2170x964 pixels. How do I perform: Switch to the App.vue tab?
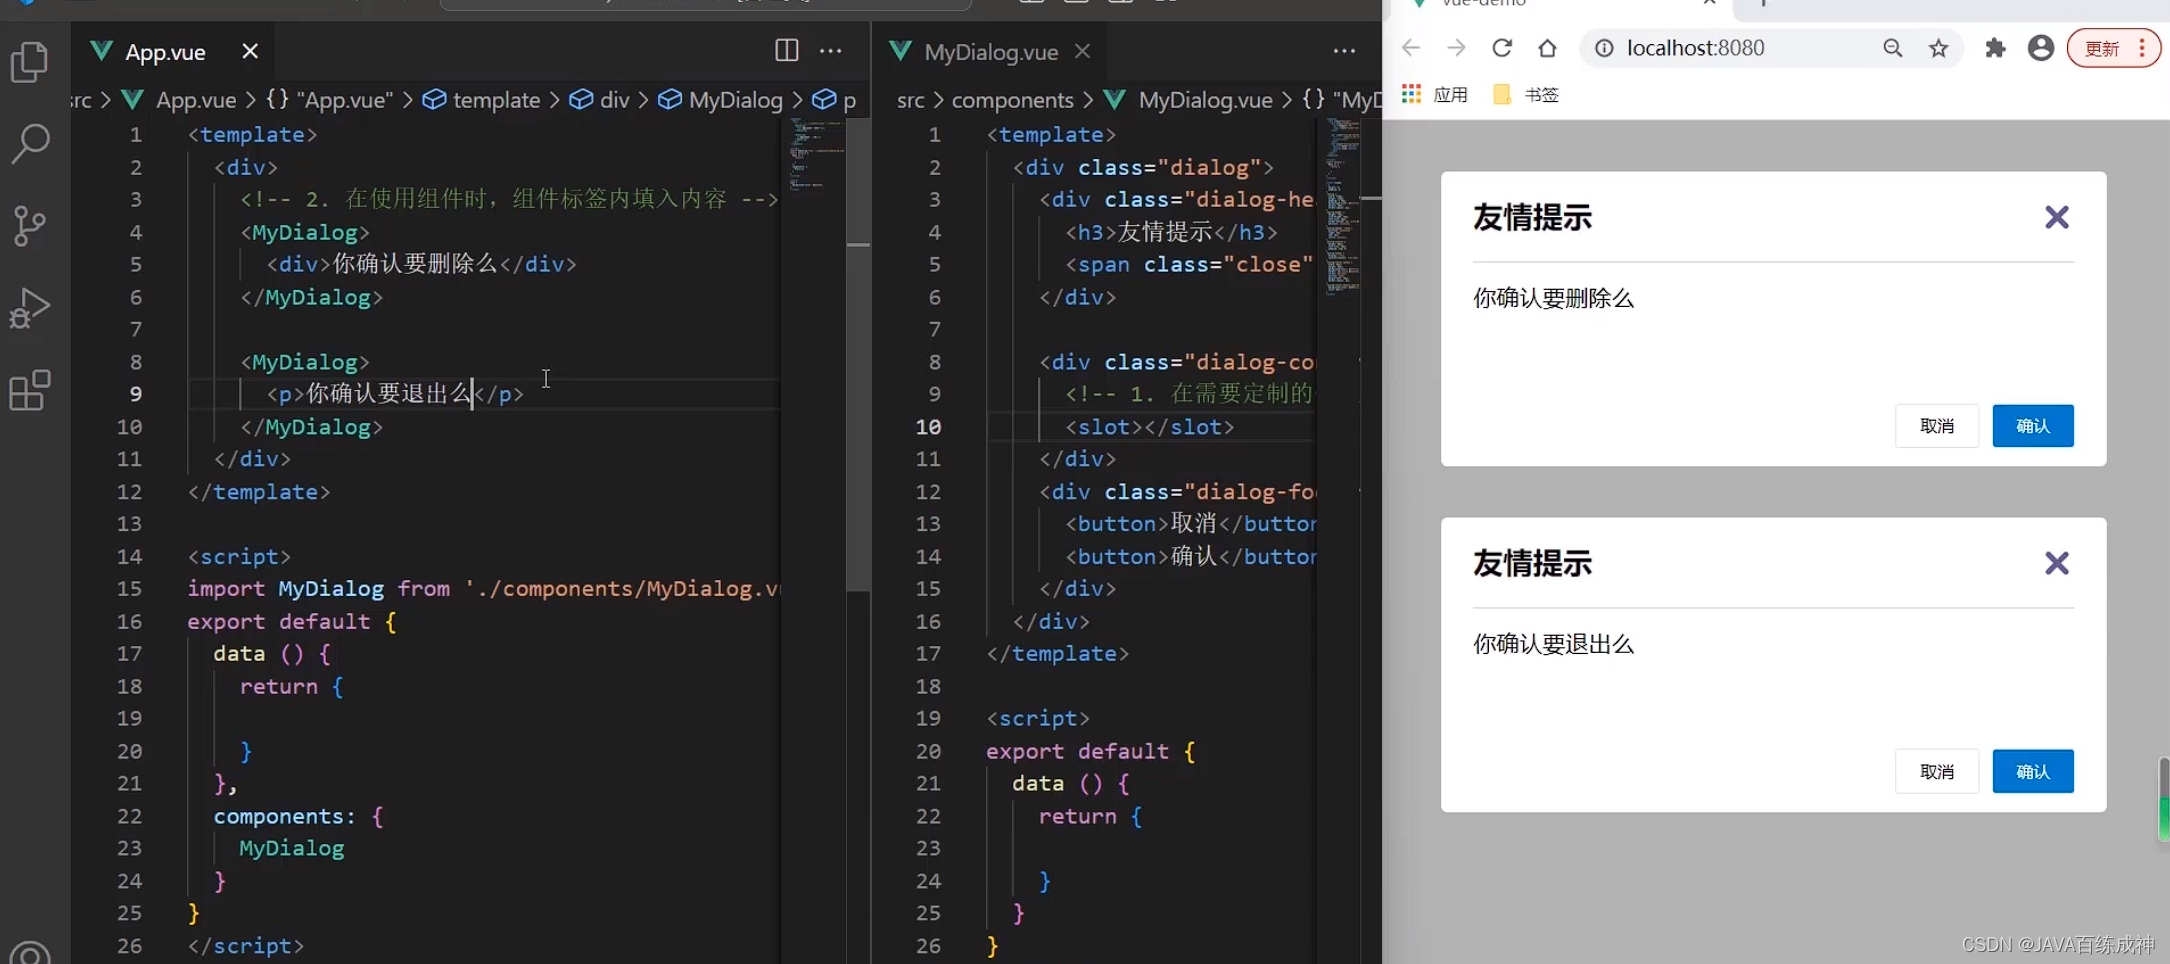click(165, 52)
